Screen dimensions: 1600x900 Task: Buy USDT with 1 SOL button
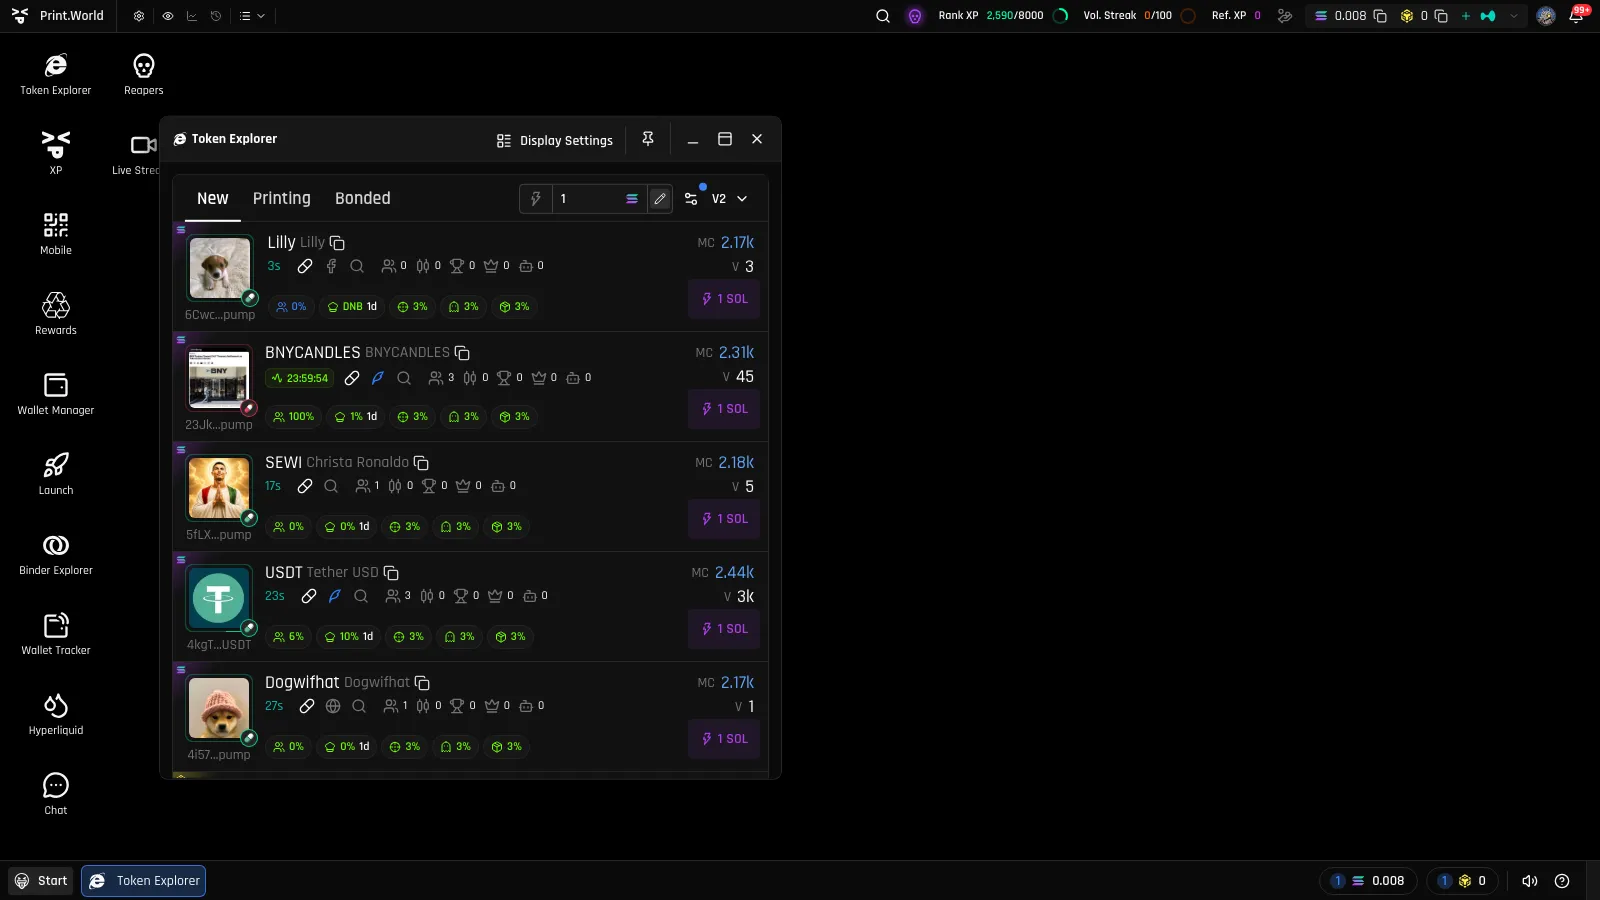pos(724,629)
